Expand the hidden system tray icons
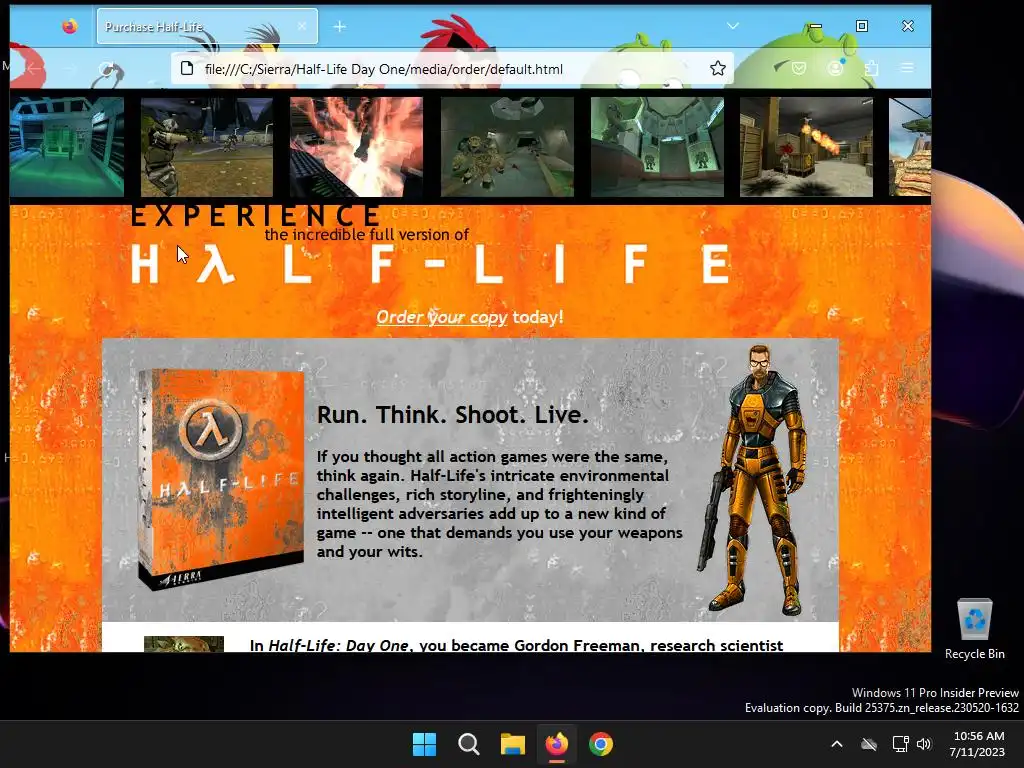This screenshot has height=768, width=1024. (837, 744)
